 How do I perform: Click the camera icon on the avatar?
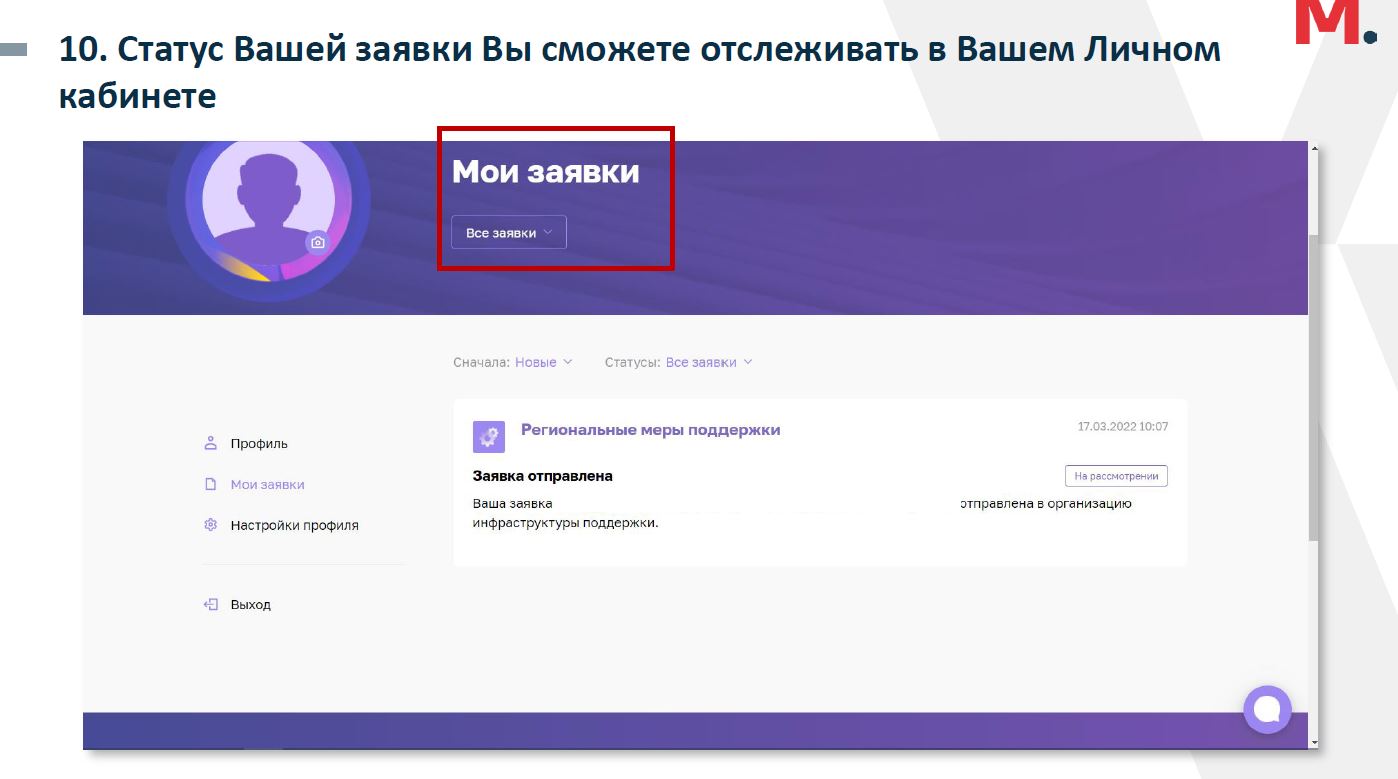[317, 242]
